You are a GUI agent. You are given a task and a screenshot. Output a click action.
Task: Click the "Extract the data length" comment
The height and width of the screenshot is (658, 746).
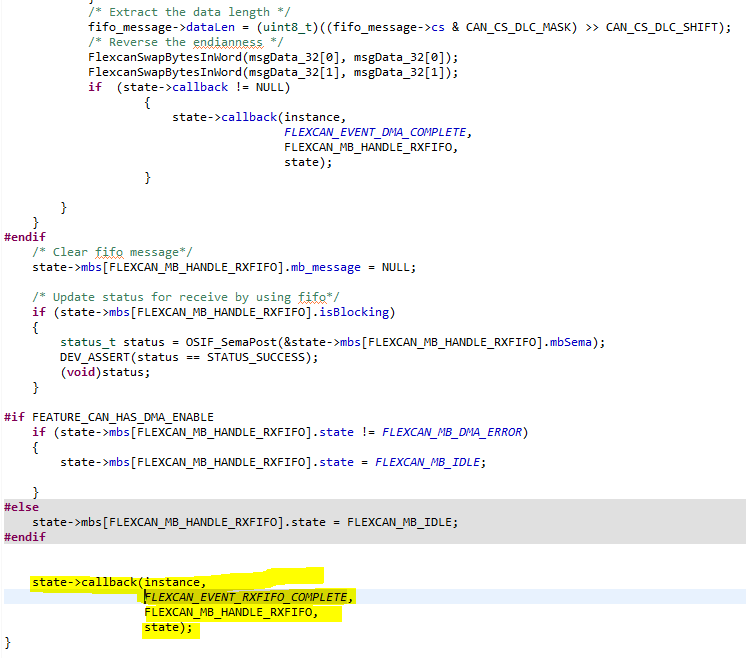coord(189,12)
